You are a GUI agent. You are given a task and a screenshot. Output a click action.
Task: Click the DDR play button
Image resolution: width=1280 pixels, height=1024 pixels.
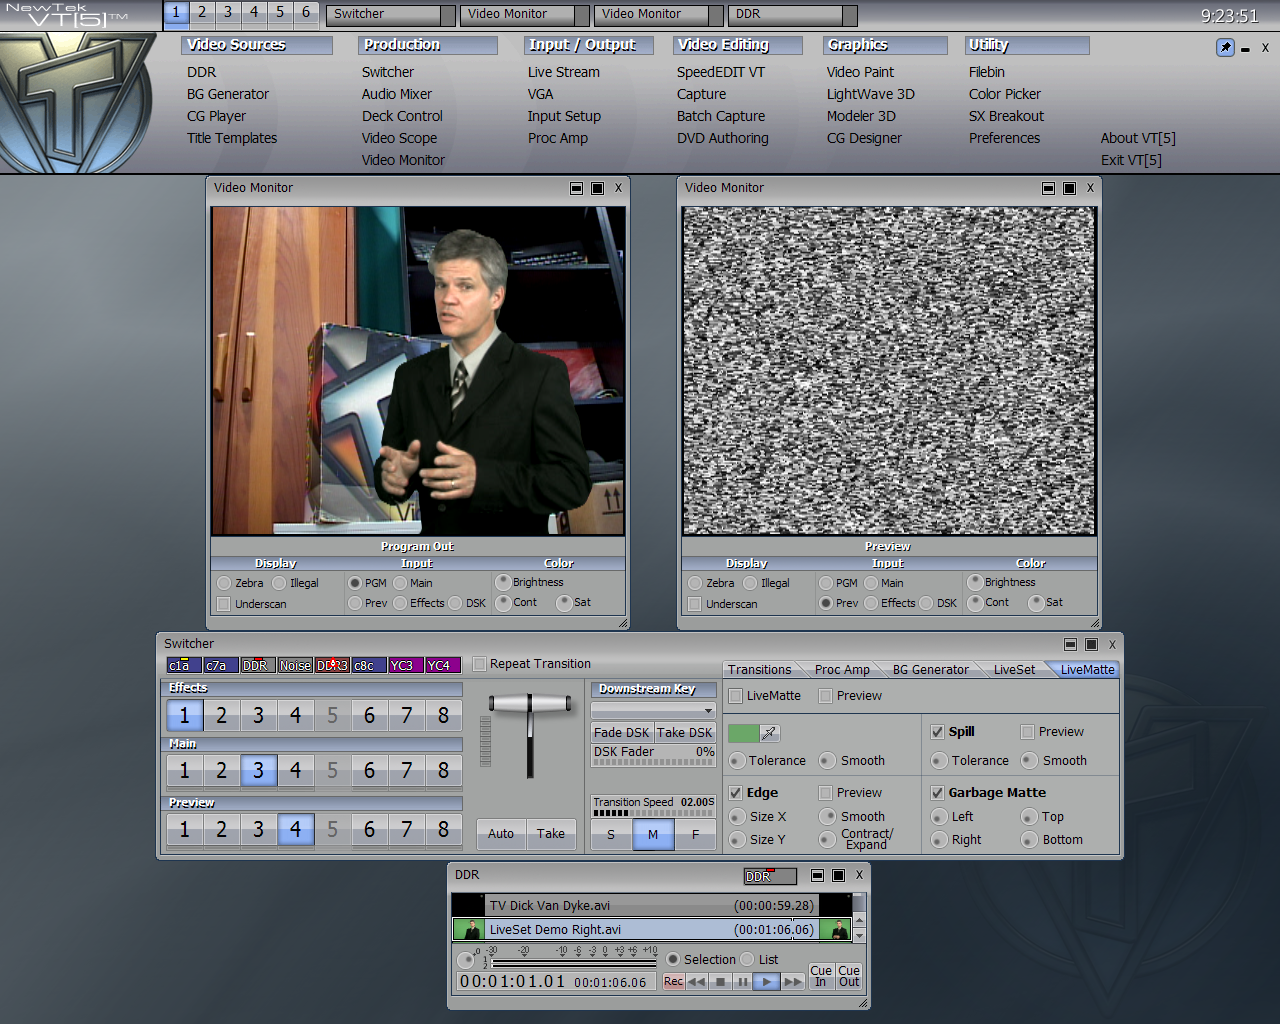[x=766, y=982]
